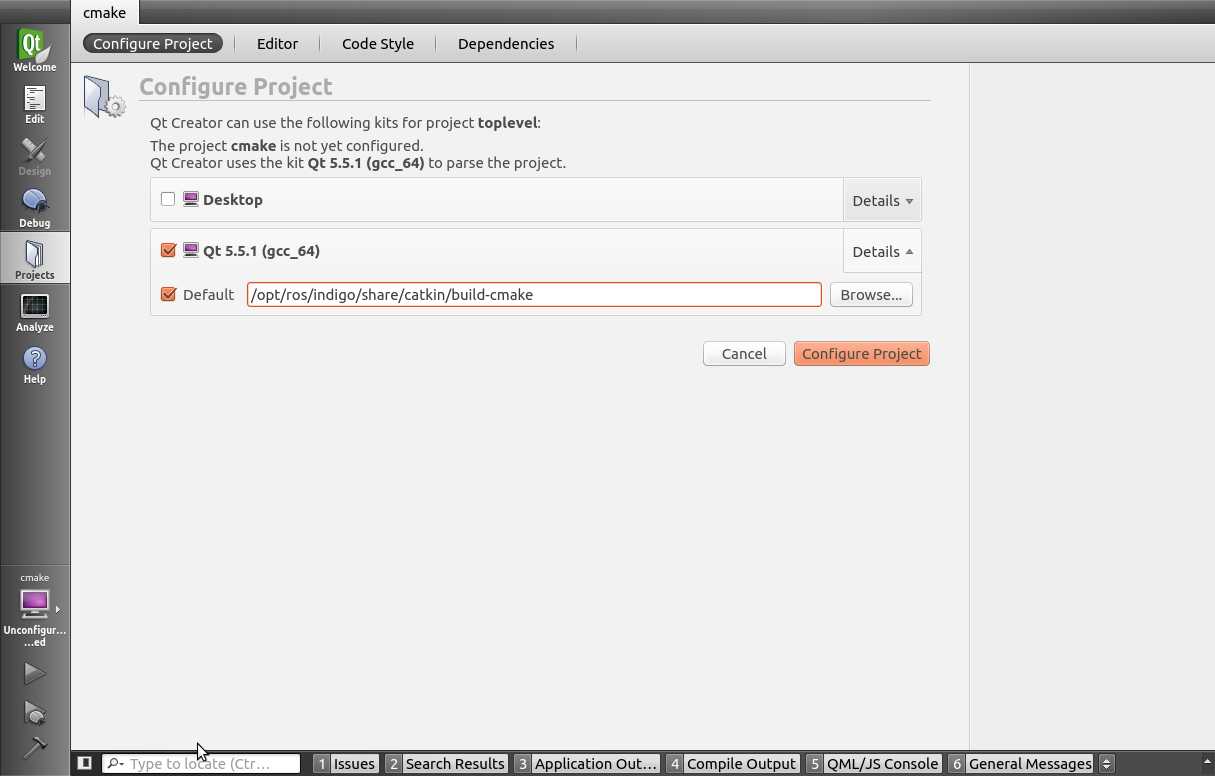
Task: Click the Desktop kit label
Action: [x=233, y=199]
